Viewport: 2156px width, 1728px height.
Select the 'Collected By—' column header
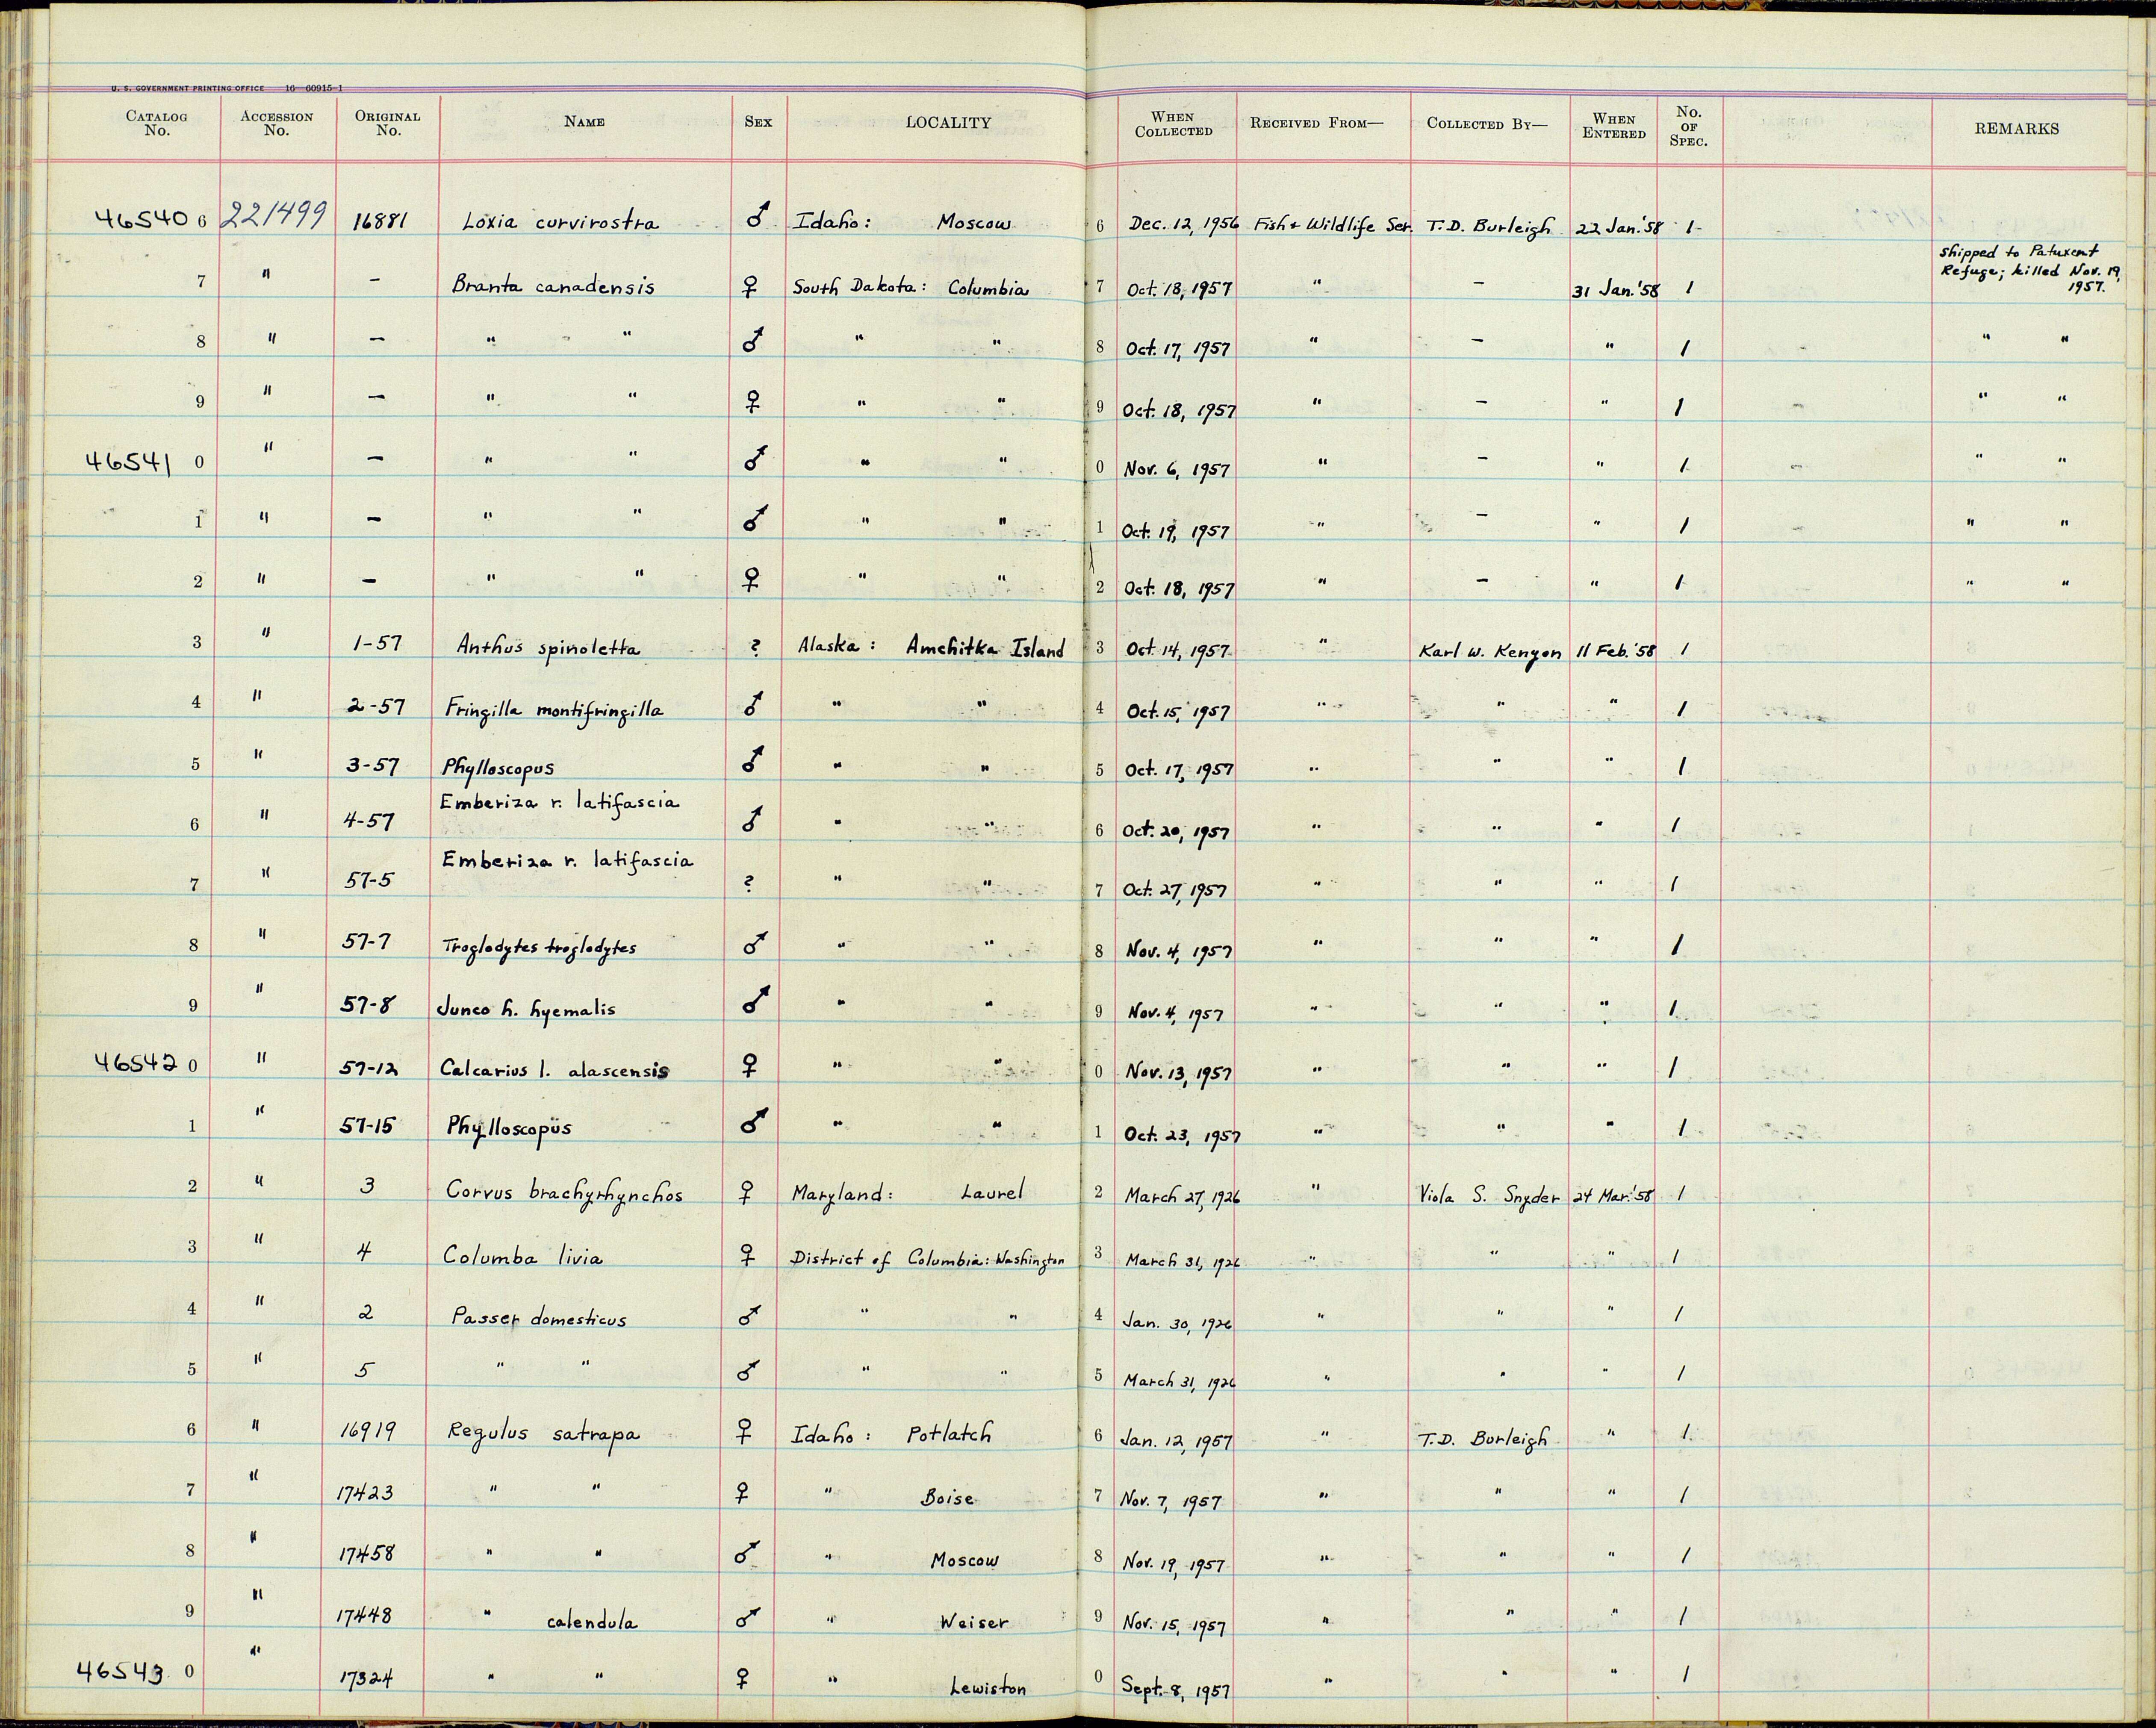pyautogui.click(x=1486, y=124)
